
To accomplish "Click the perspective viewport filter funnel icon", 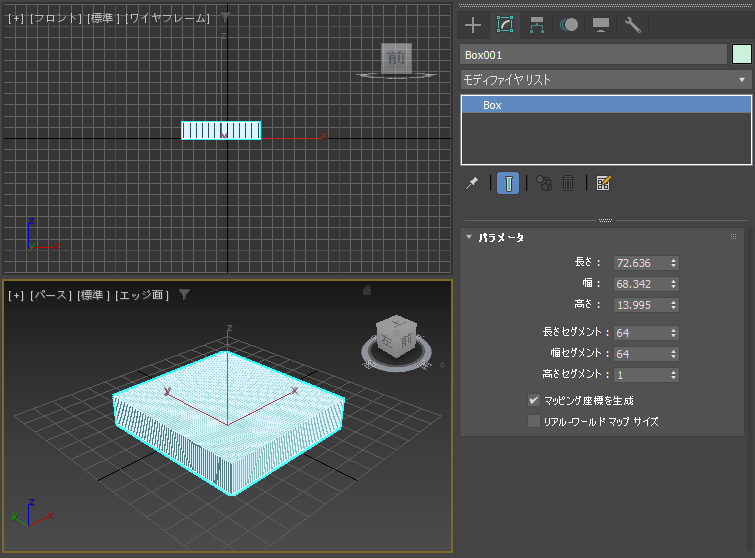I will click(184, 294).
